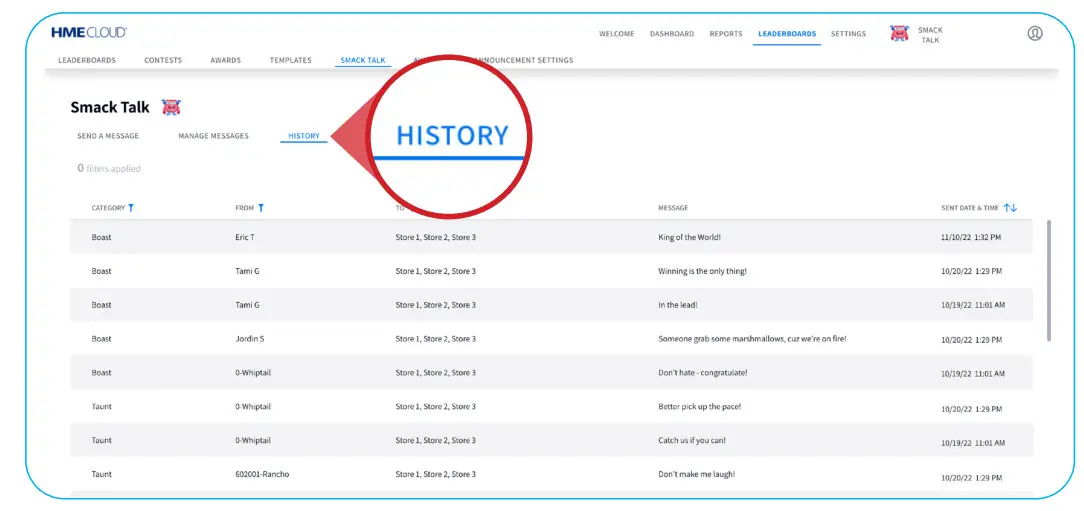Click the Smack Talk page heading
1084x511 pixels.
[110, 108]
